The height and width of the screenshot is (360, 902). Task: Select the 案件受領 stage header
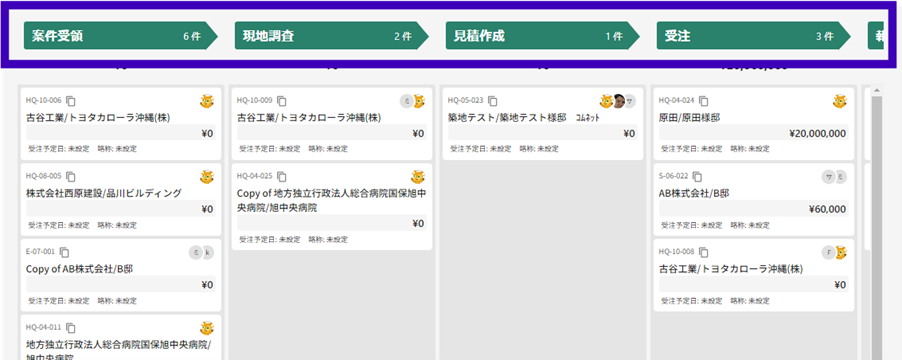tap(121, 36)
